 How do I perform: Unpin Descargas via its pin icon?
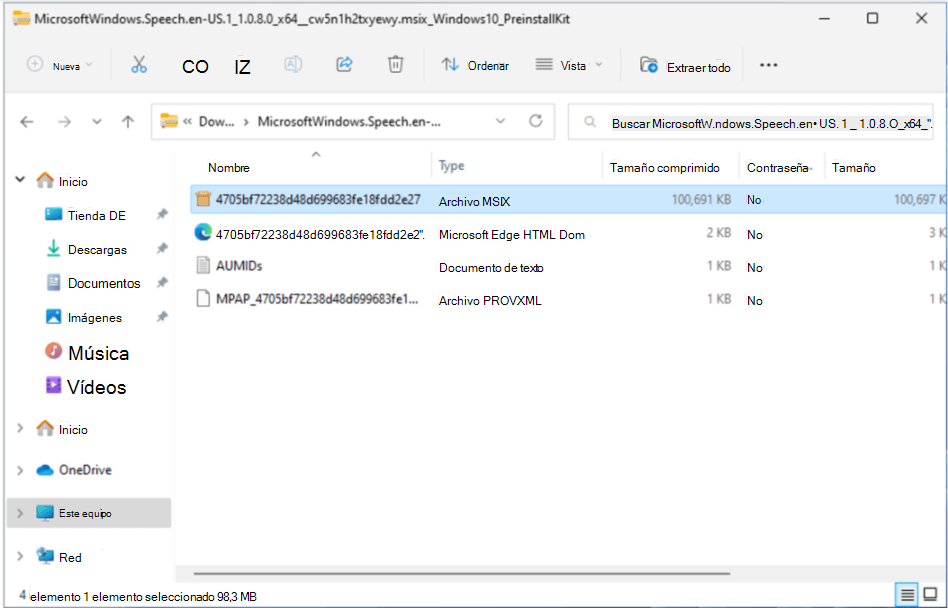point(162,248)
